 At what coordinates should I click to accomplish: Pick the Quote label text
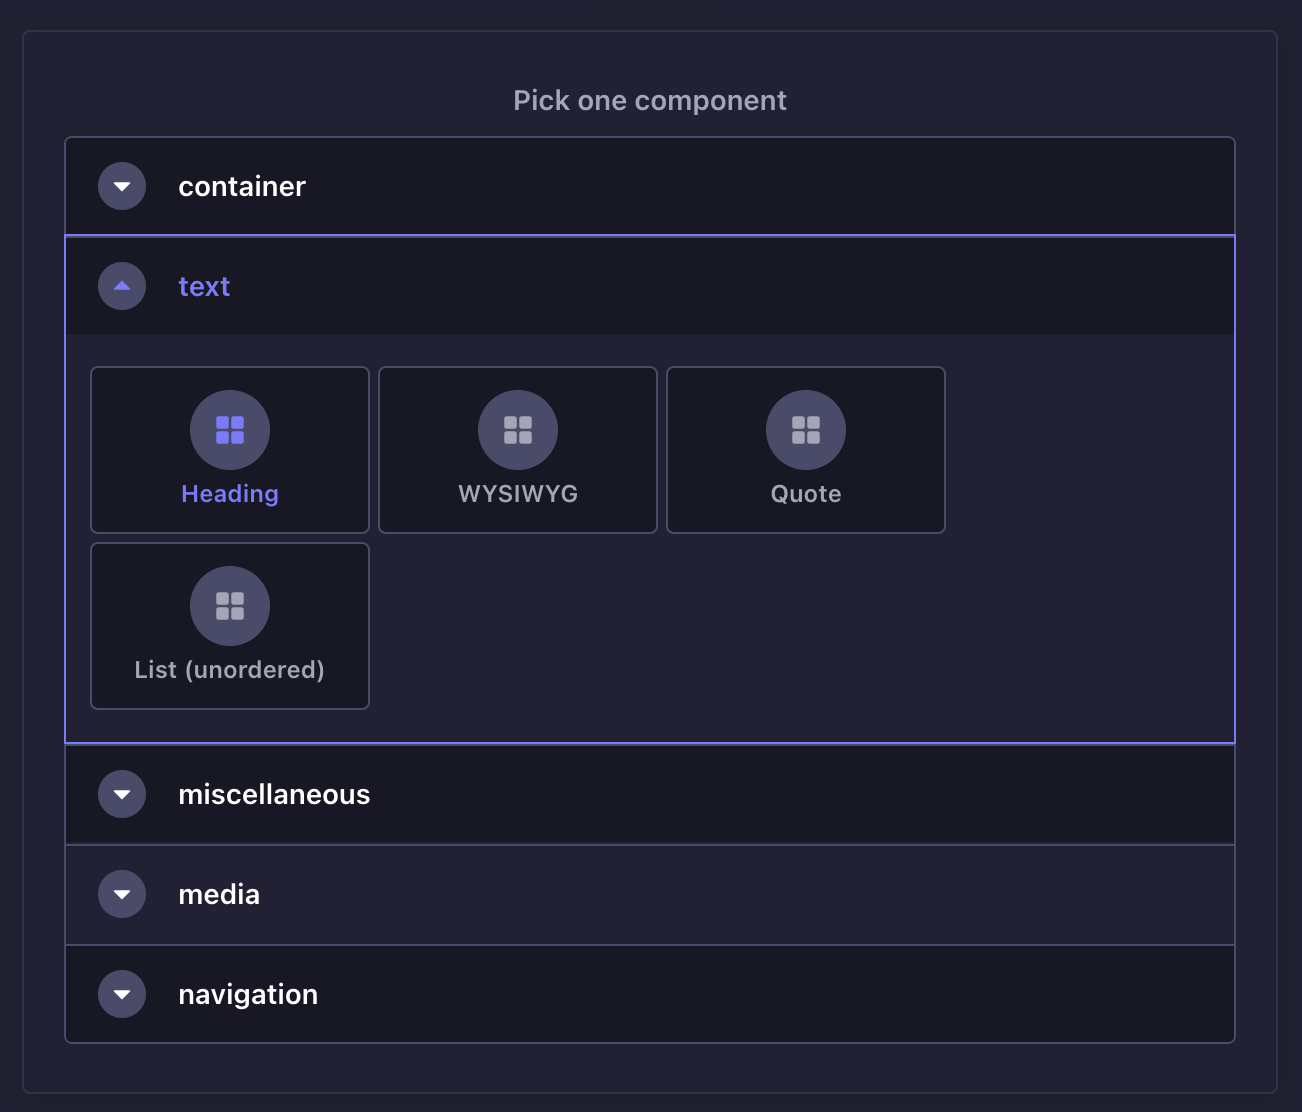(806, 494)
